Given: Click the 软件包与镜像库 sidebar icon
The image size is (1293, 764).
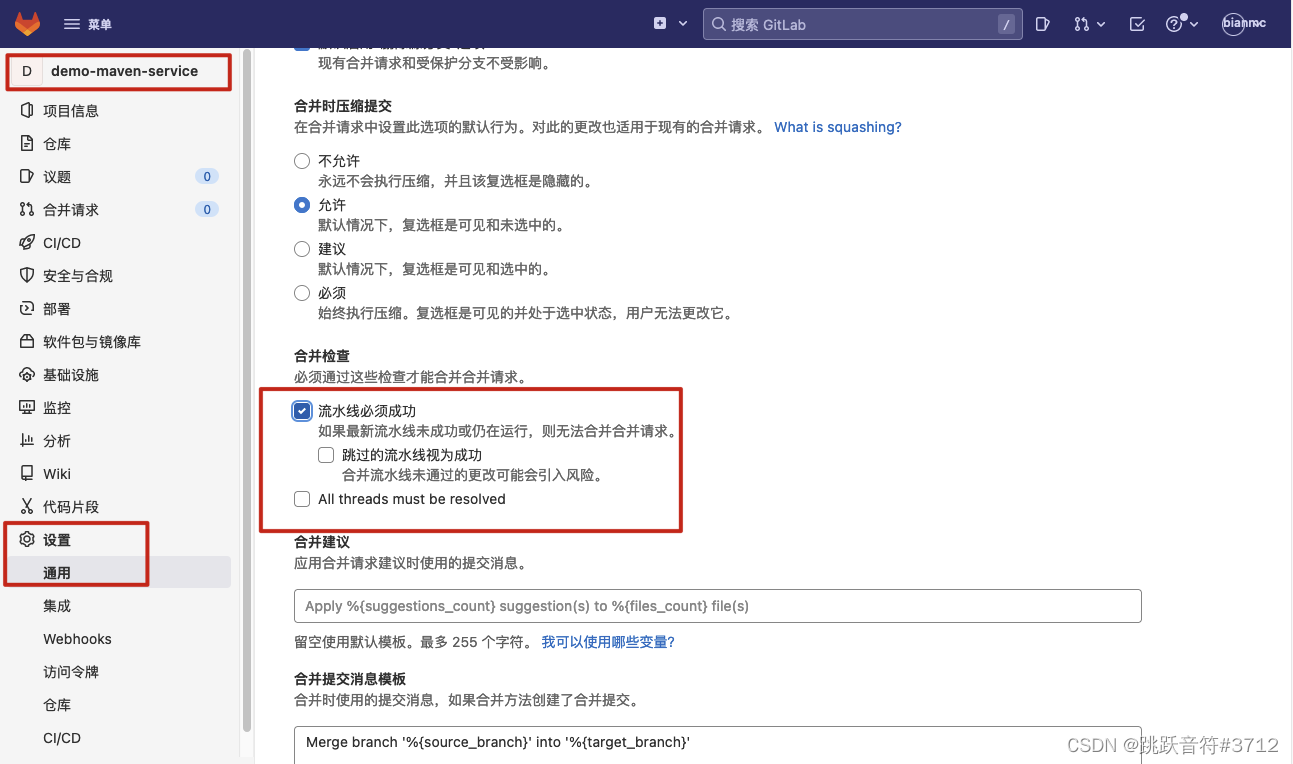Looking at the screenshot, I should [x=27, y=341].
